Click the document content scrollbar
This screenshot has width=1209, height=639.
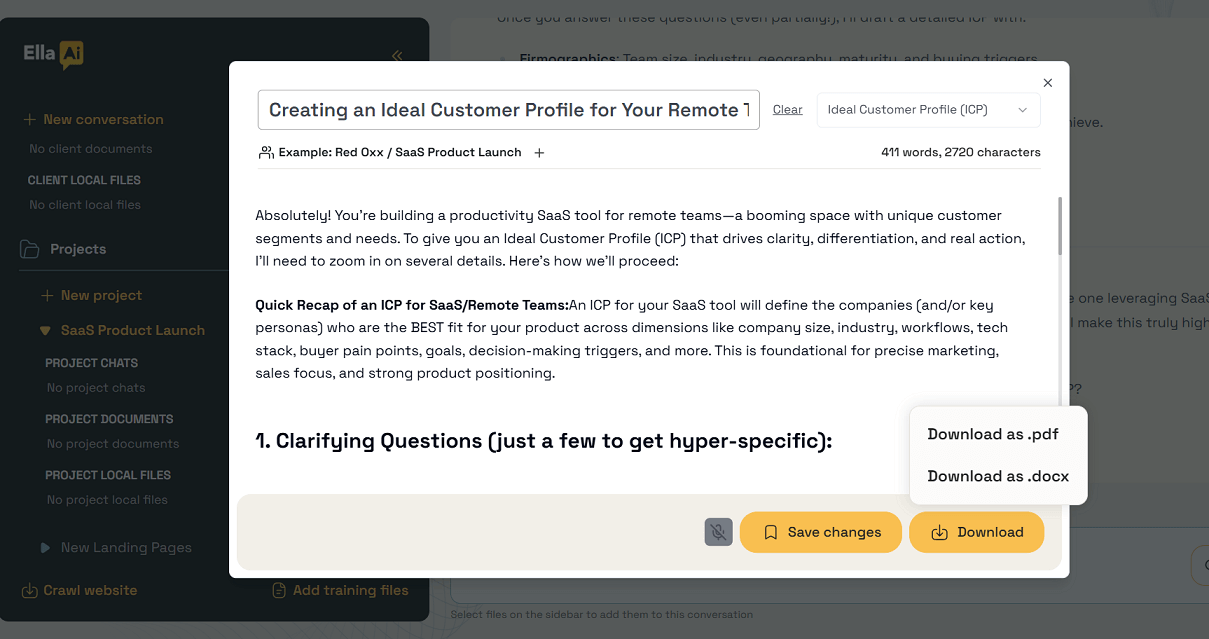click(1059, 225)
